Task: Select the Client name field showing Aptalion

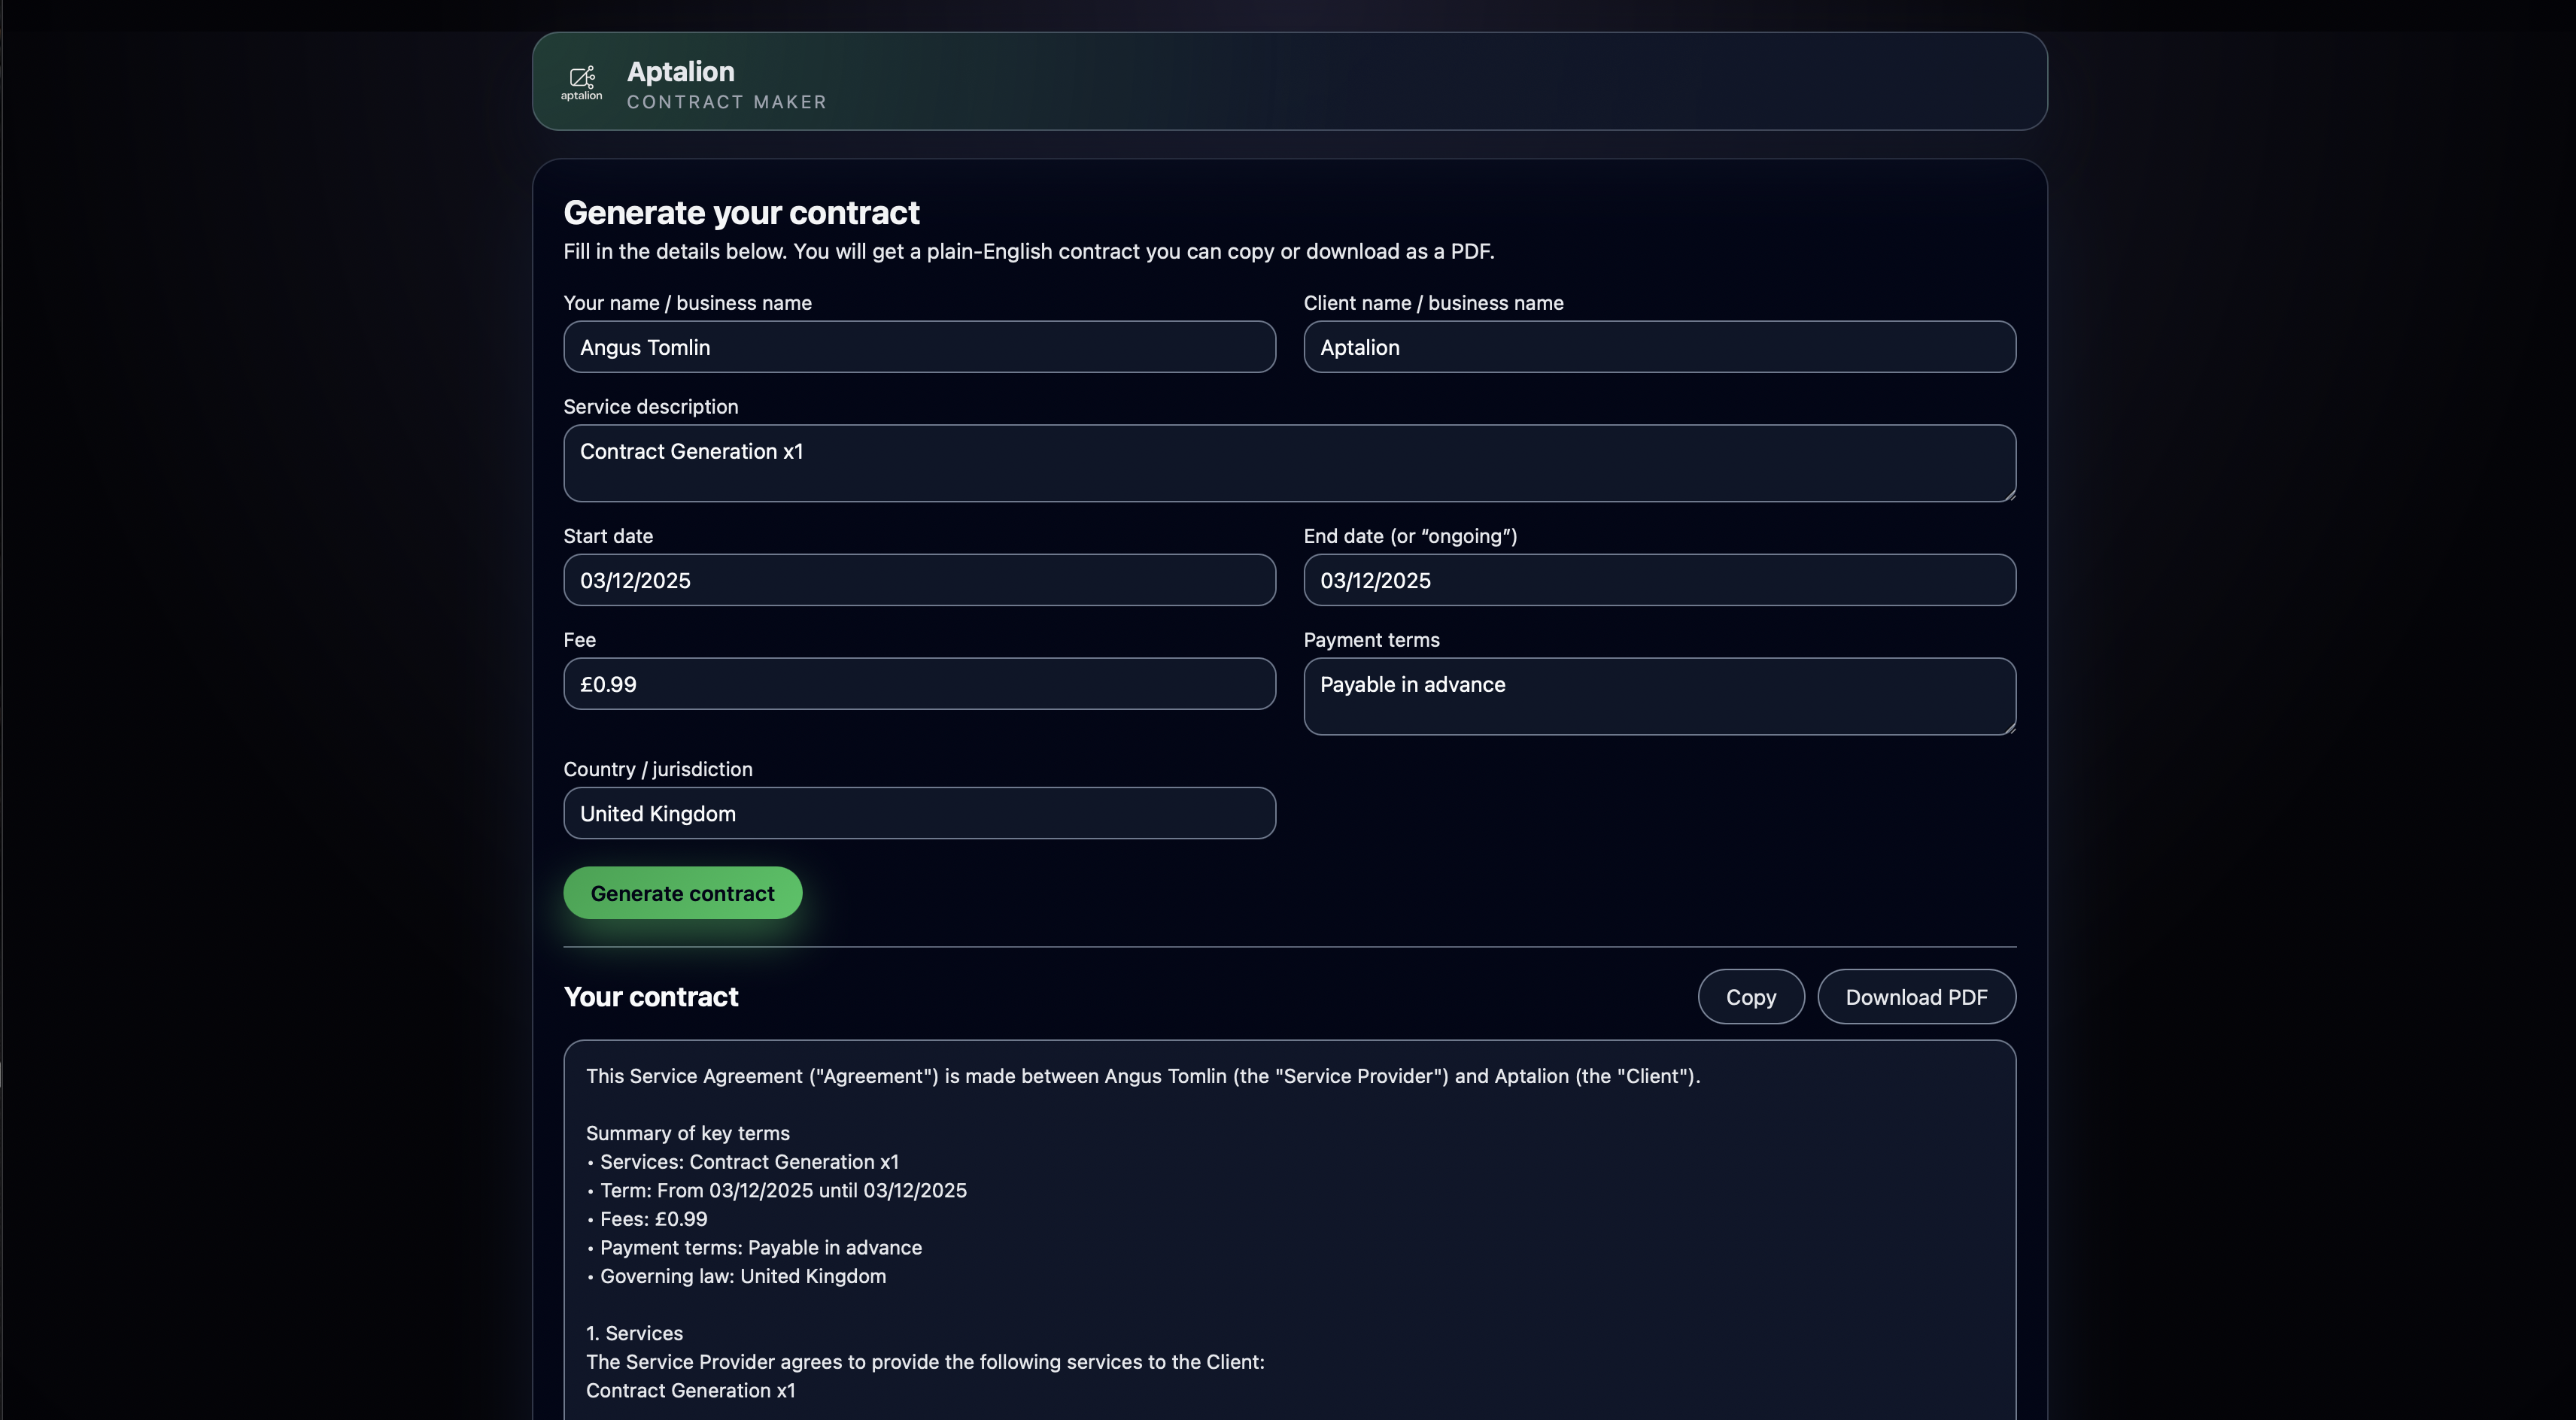Action: [x=1658, y=347]
